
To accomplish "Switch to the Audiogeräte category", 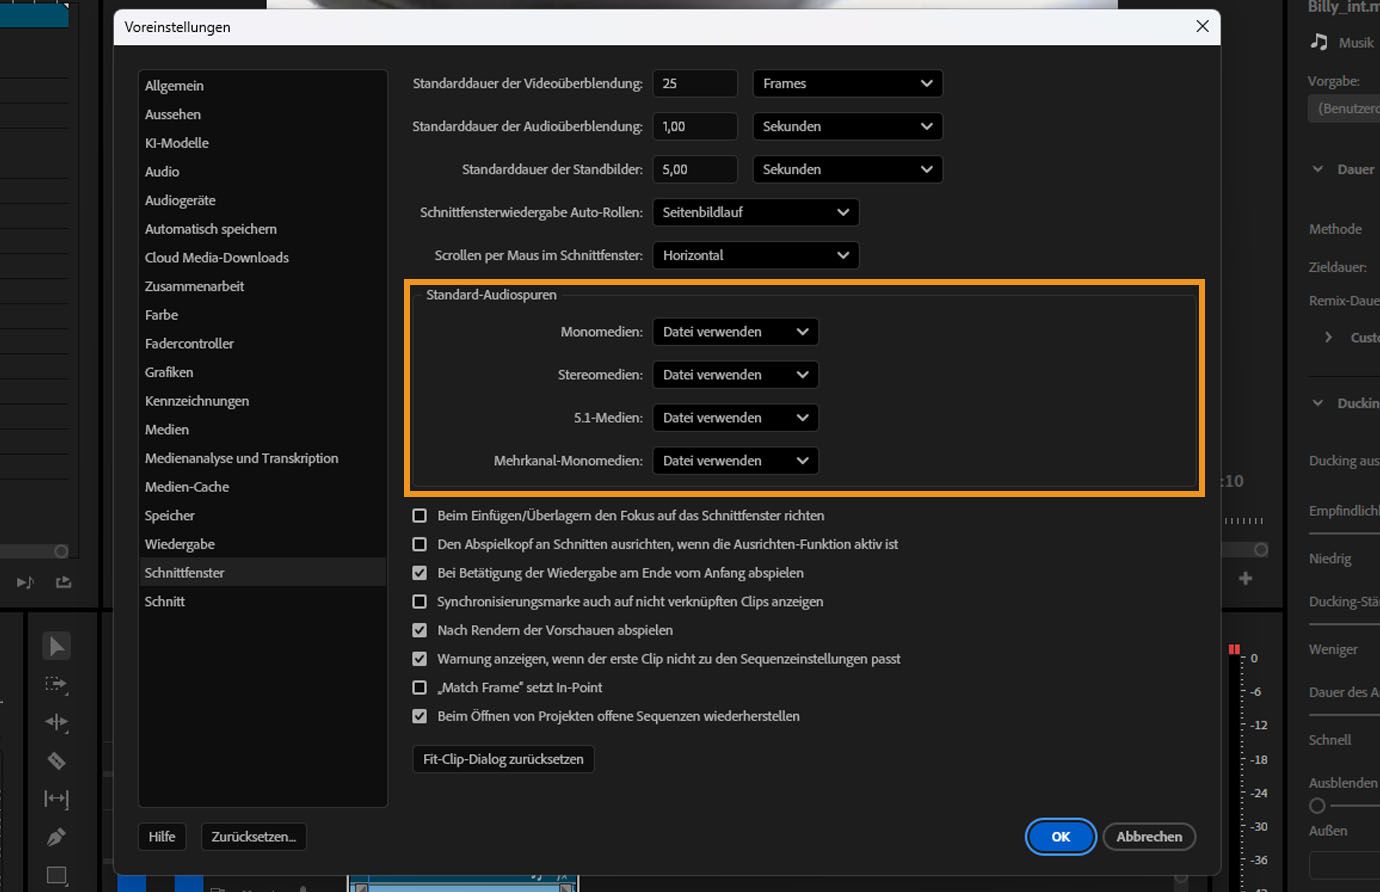I will (x=180, y=200).
